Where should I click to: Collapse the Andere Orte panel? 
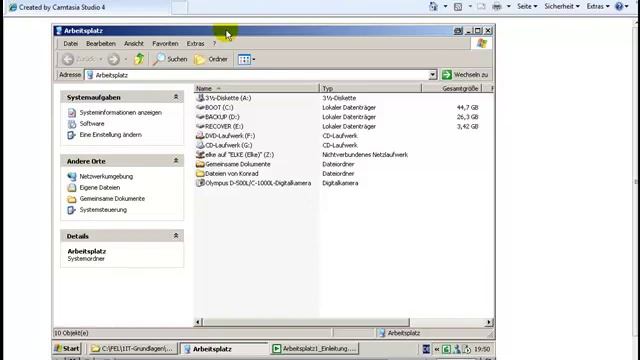click(x=176, y=161)
